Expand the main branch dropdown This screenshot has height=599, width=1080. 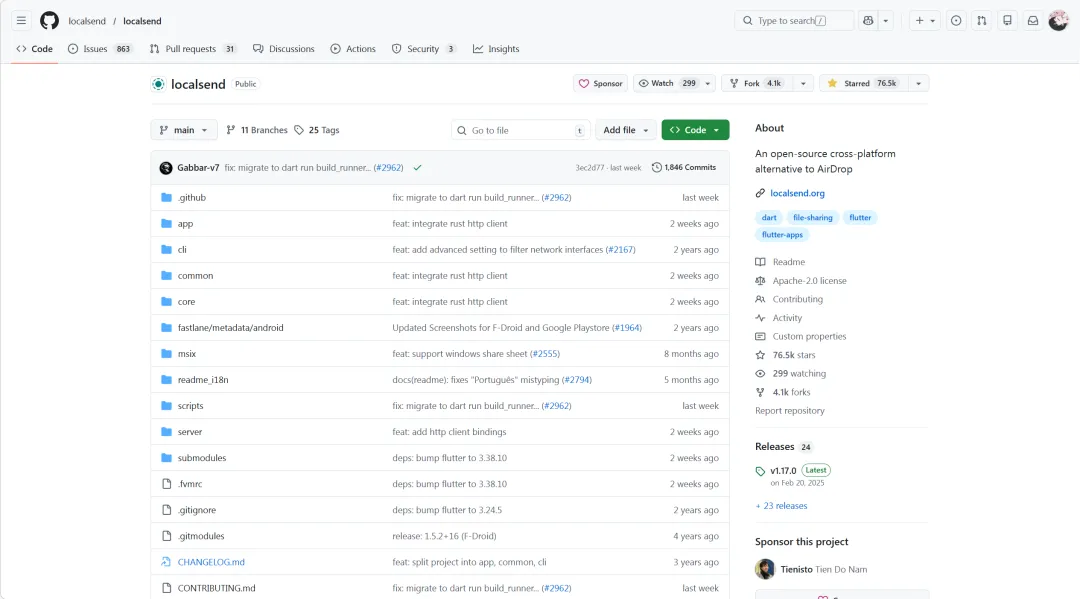click(184, 130)
